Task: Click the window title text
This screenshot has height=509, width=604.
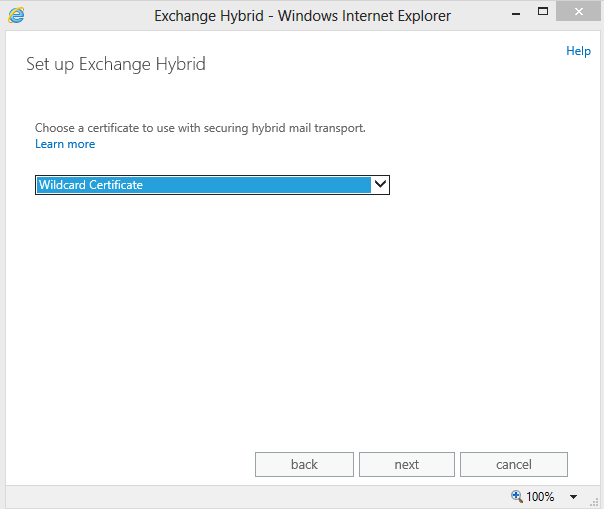Action: 302,16
